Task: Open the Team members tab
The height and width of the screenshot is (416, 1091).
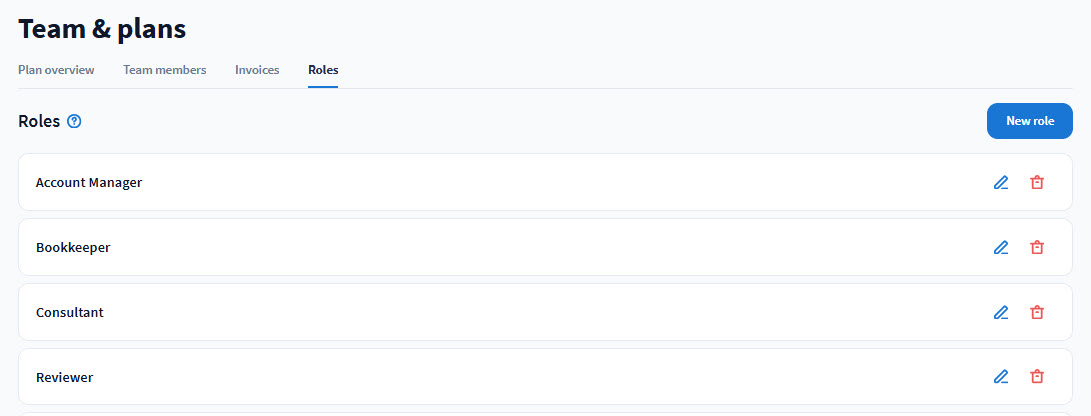Action: pos(164,70)
